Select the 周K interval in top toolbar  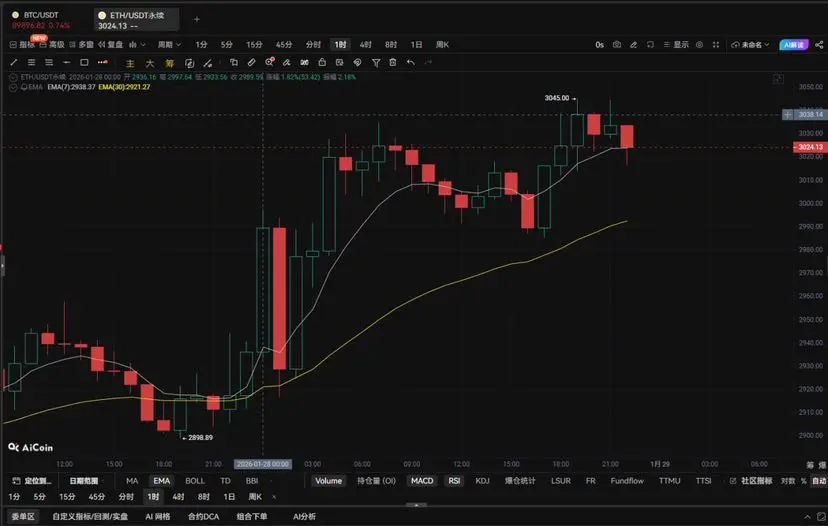click(443, 45)
